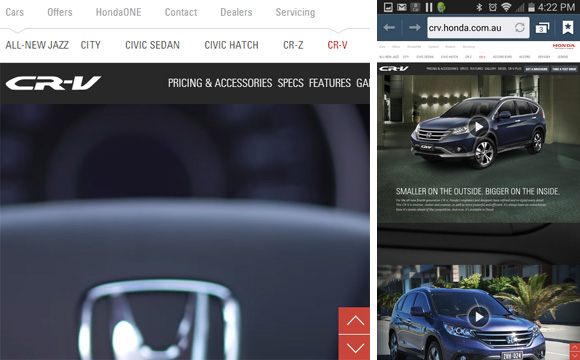Tap the Wi-Fi icon in the status bar
Screen dimensions: 580x360
506,7
